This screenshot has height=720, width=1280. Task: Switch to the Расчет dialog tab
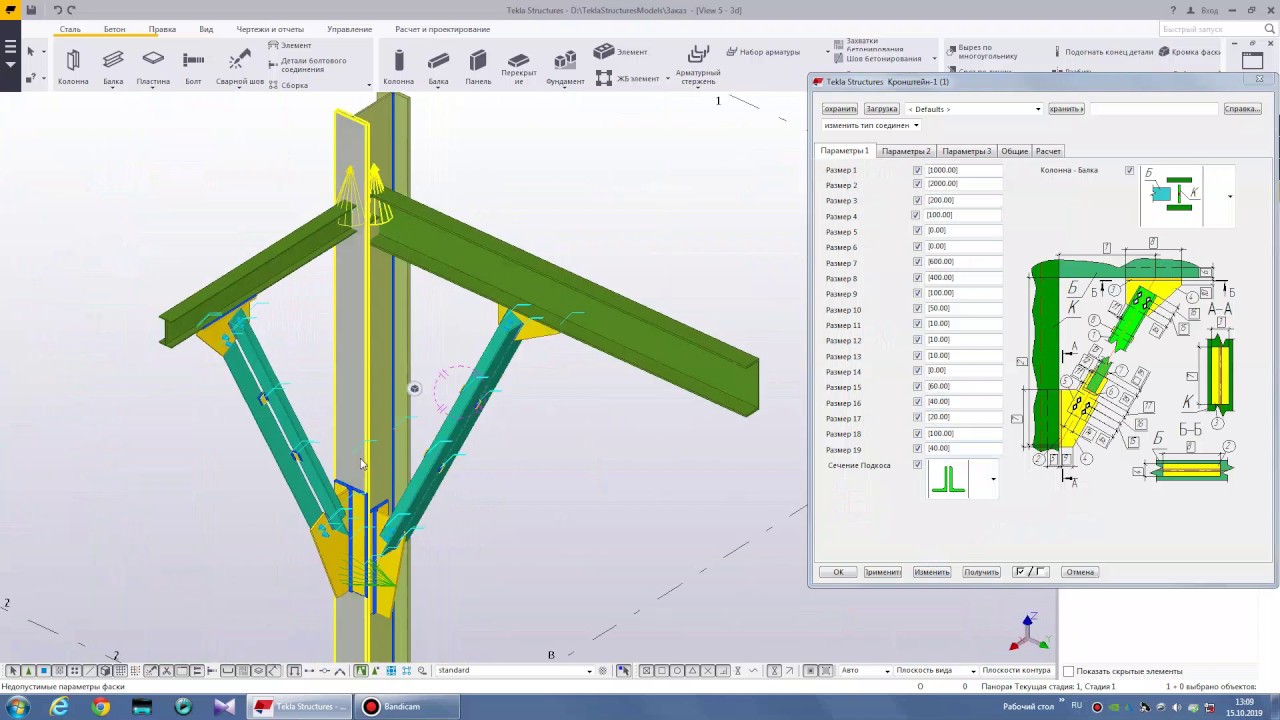tap(1048, 151)
